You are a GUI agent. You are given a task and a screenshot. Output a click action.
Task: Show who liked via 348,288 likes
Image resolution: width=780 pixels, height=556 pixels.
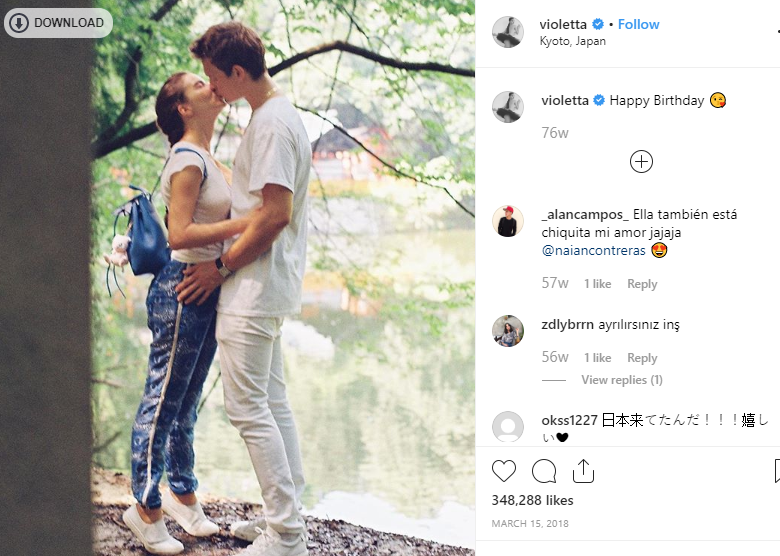(x=532, y=500)
